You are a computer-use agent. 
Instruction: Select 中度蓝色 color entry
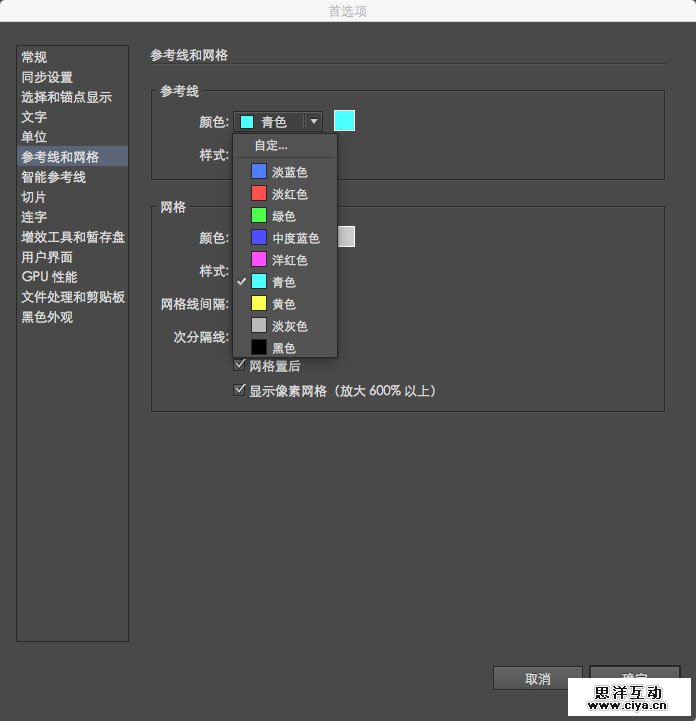[x=295, y=238]
